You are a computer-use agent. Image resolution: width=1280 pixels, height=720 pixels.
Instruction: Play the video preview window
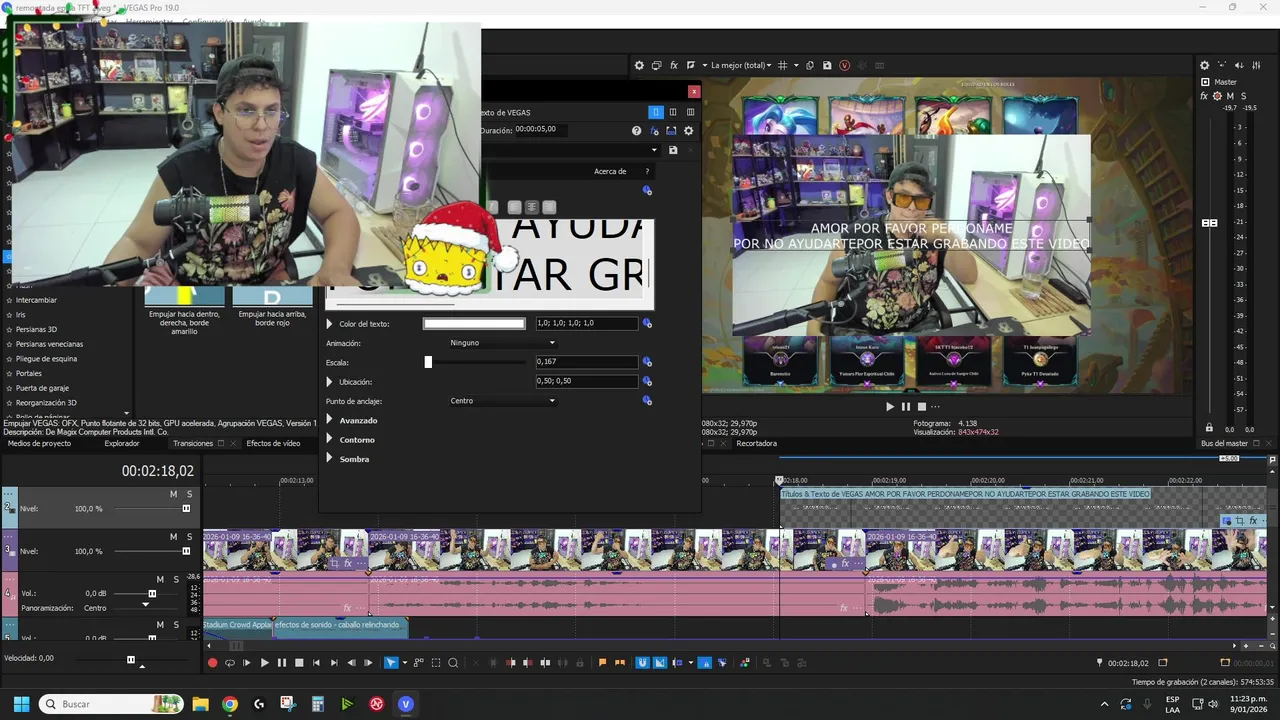890,407
